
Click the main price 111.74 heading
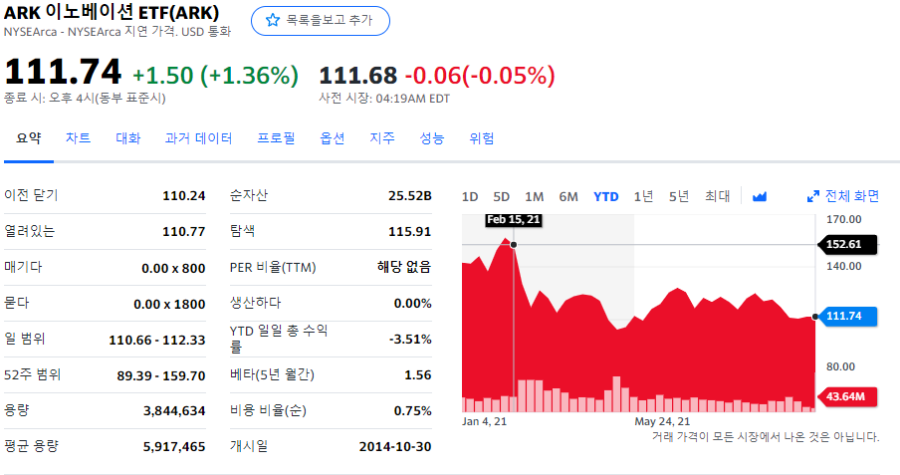pos(63,72)
